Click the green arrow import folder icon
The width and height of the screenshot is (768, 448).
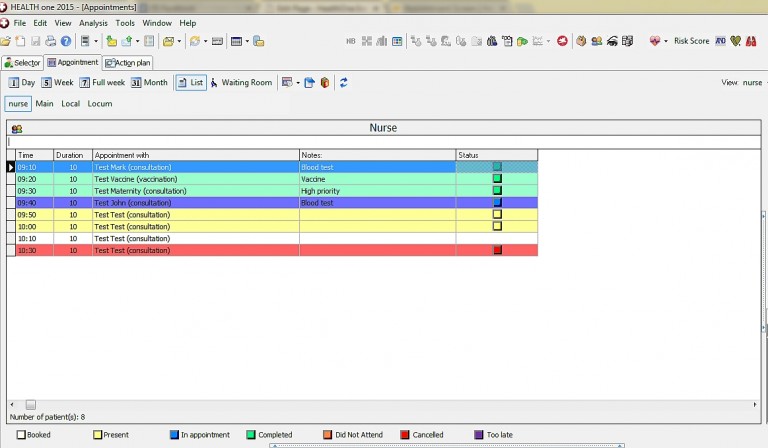pos(112,42)
